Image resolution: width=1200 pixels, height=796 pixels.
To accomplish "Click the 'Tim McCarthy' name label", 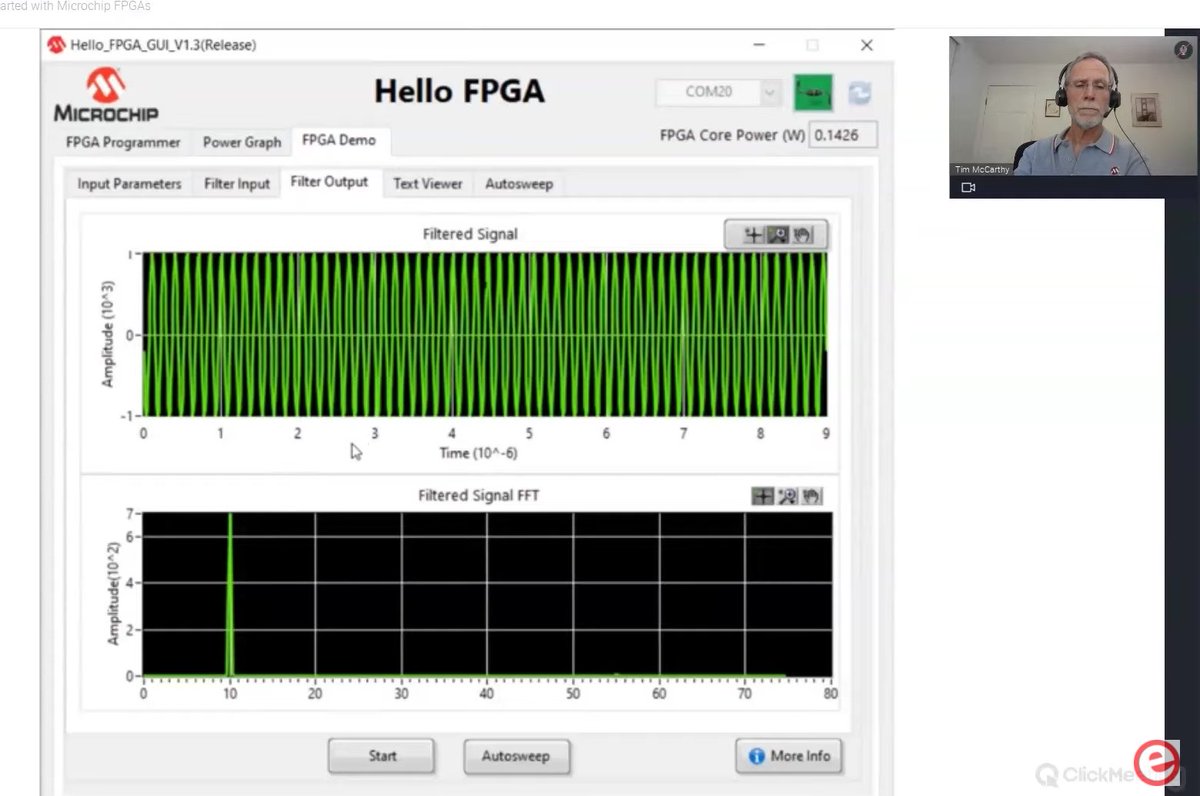I will tap(982, 170).
